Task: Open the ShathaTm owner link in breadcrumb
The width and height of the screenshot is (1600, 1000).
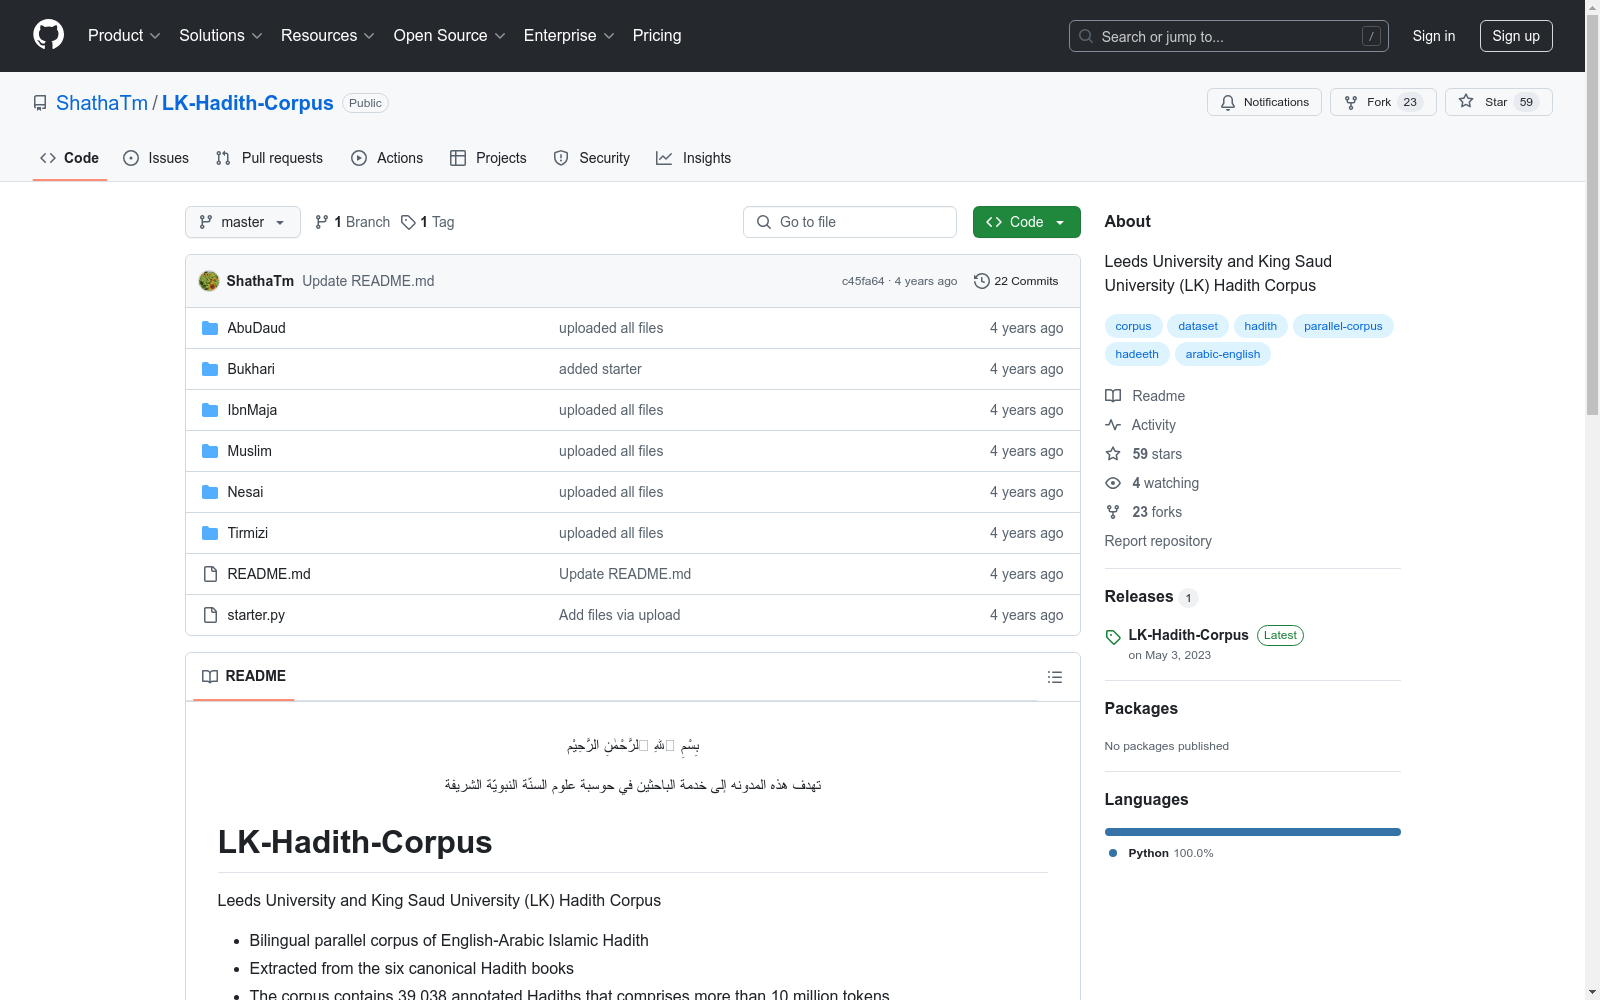Action: (x=102, y=103)
